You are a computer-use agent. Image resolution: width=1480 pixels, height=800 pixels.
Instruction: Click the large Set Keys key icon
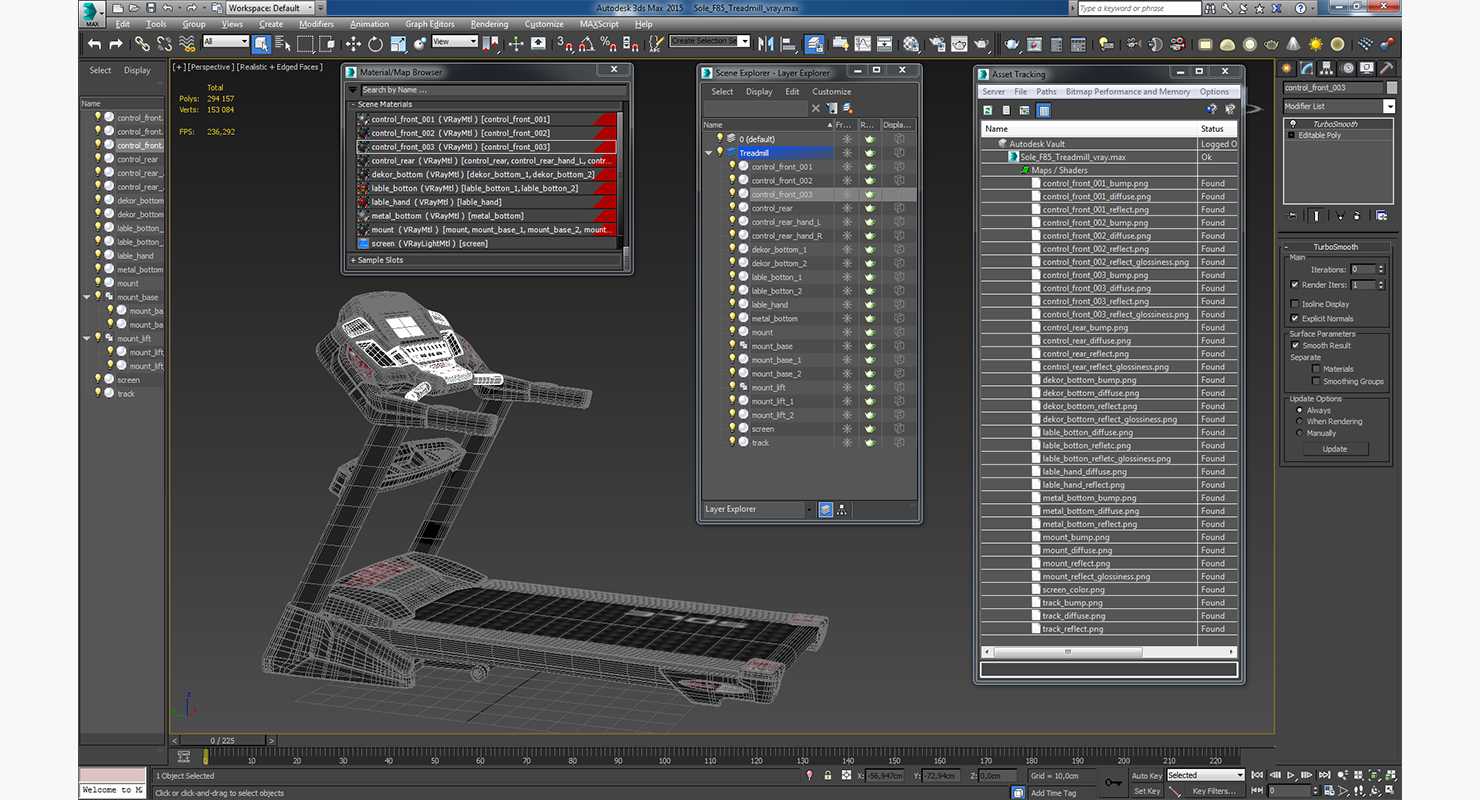[1113, 783]
